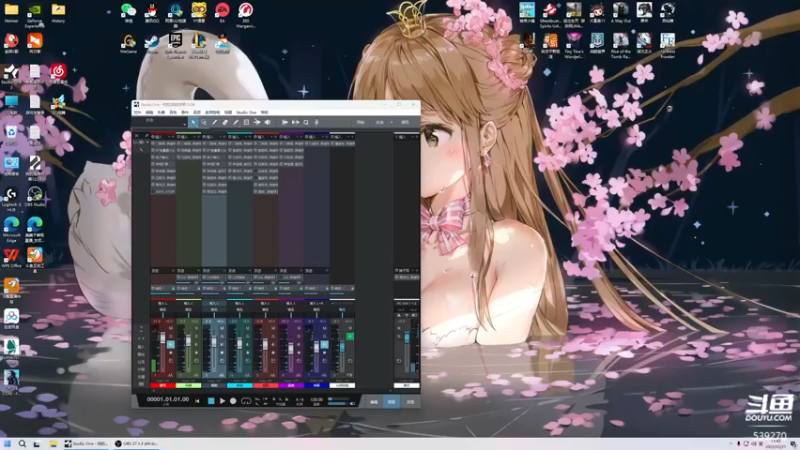Select the Eraser tool in Studio One toolbar
This screenshot has height=450, width=800.
[225, 122]
